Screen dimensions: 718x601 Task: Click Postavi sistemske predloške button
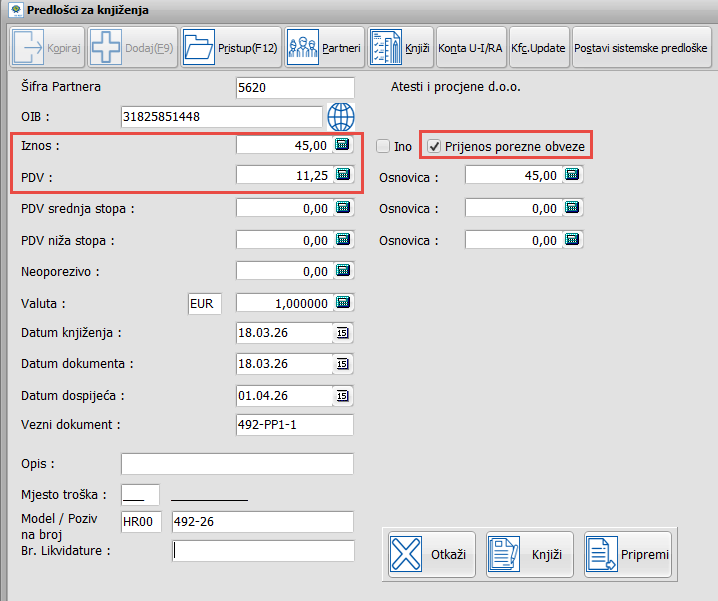pyautogui.click(x=641, y=47)
